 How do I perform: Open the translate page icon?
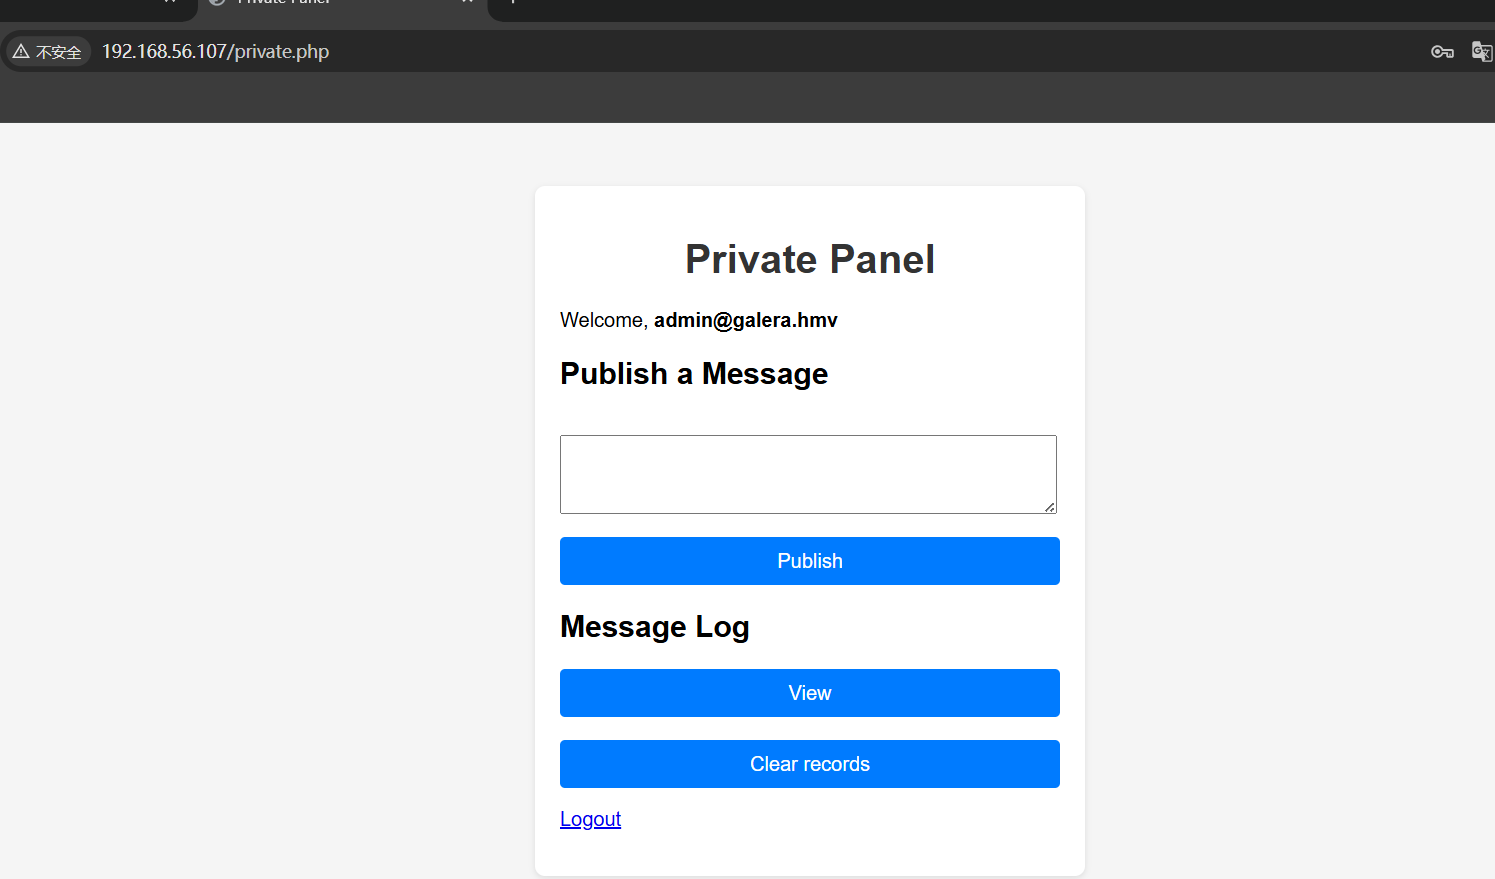coord(1482,52)
